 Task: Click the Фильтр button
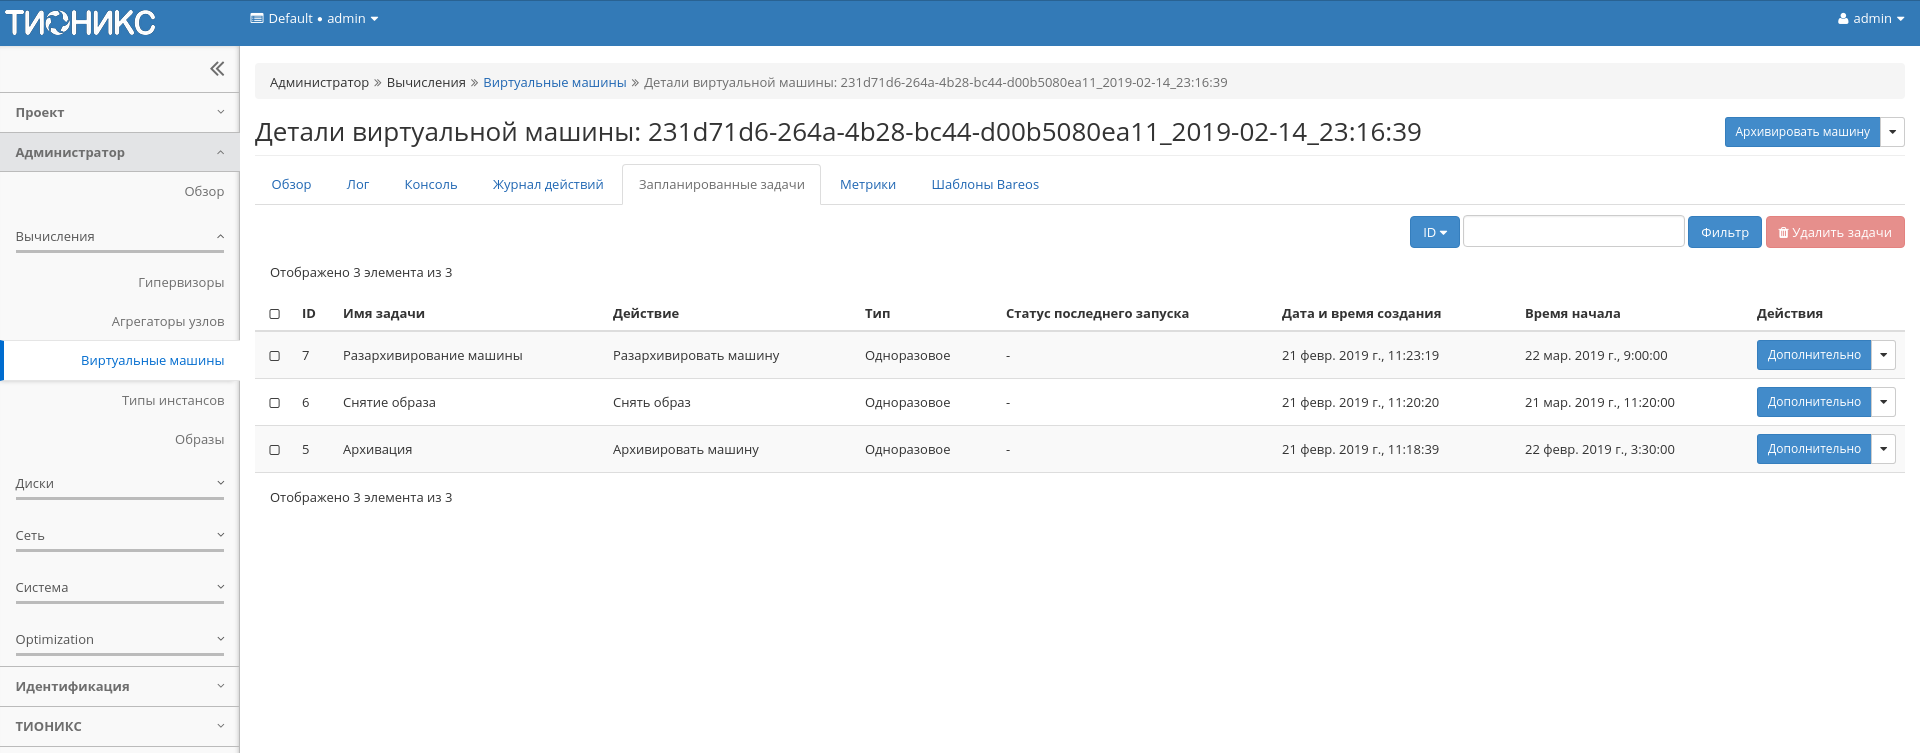(x=1724, y=232)
